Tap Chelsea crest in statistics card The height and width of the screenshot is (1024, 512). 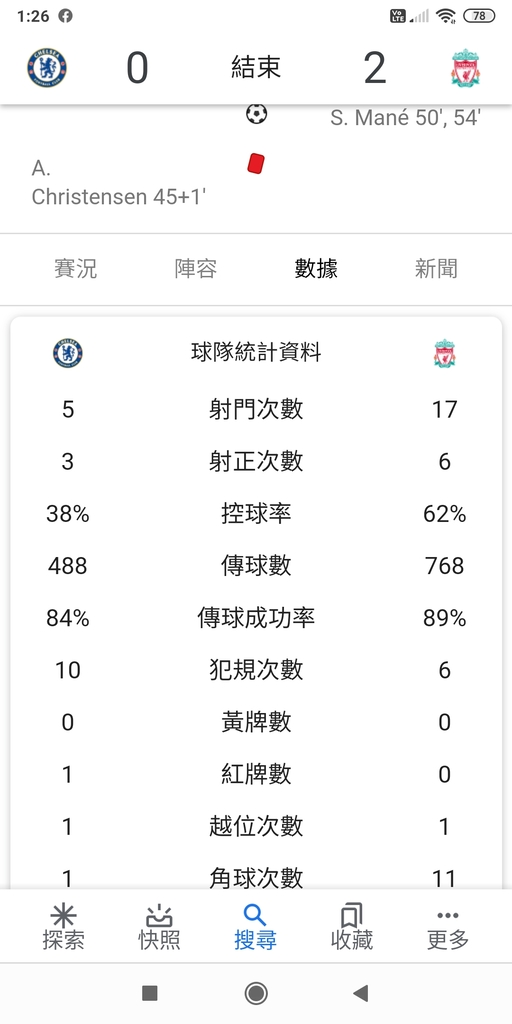point(68,353)
